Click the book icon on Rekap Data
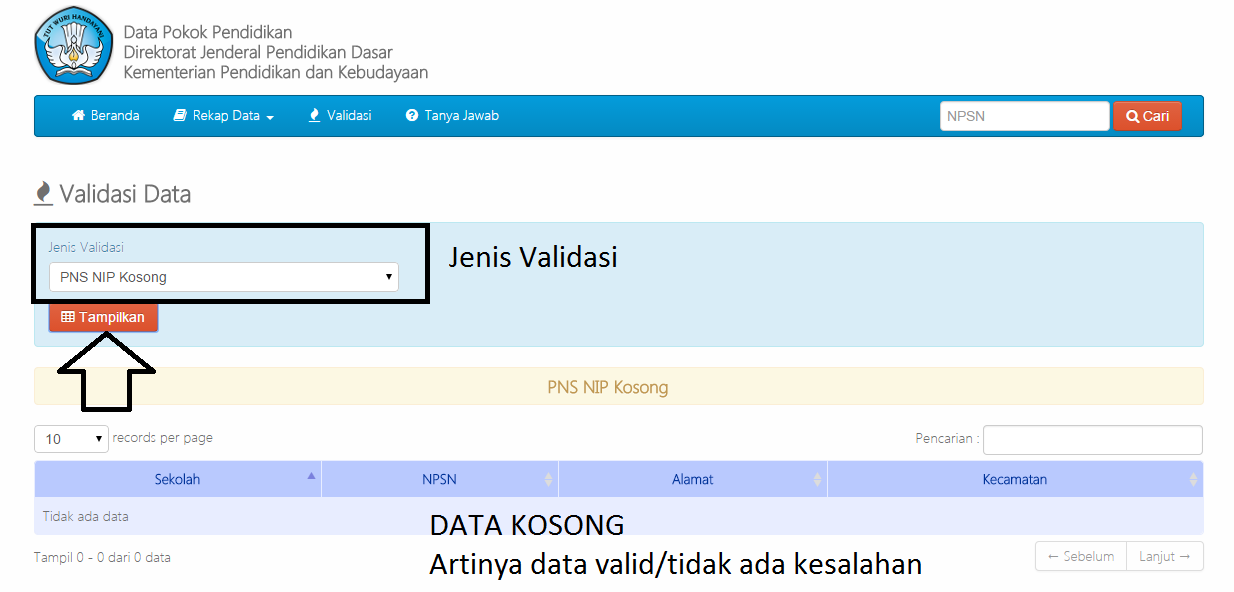 click(x=182, y=115)
